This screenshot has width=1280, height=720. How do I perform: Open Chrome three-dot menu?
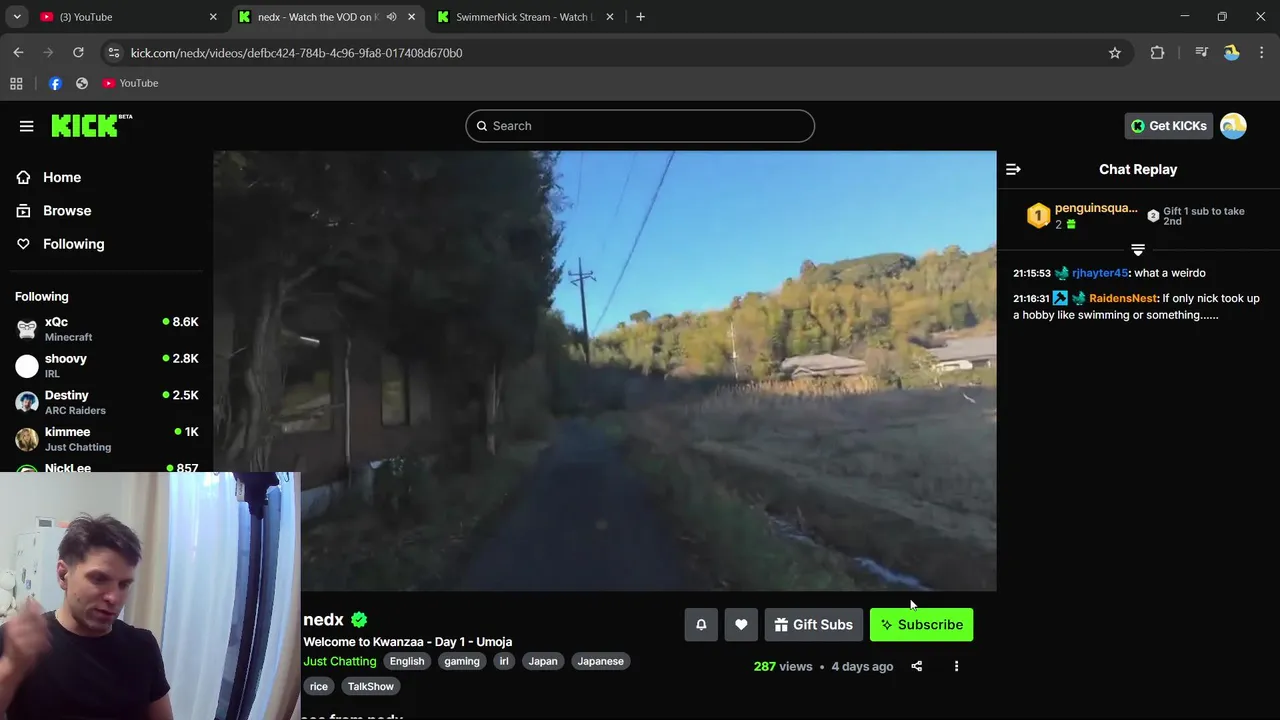coord(1261,53)
